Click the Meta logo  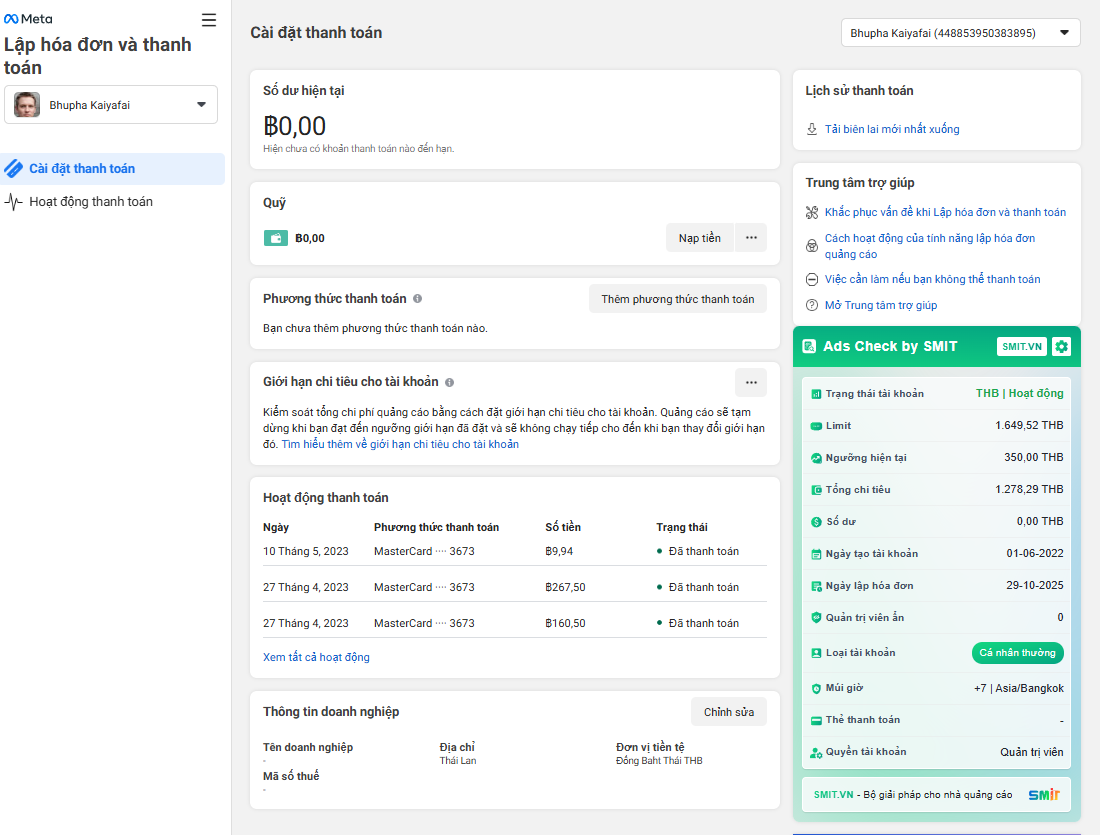click(x=29, y=19)
